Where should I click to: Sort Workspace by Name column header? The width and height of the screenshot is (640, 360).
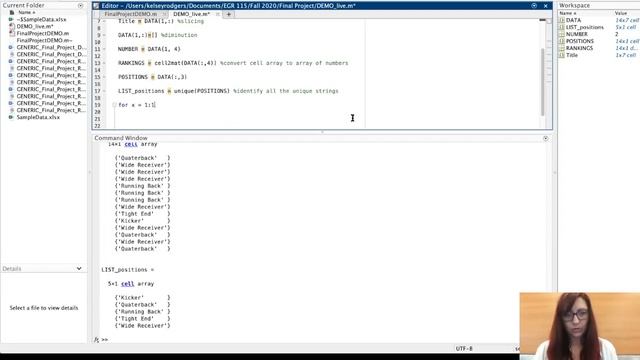click(x=568, y=13)
